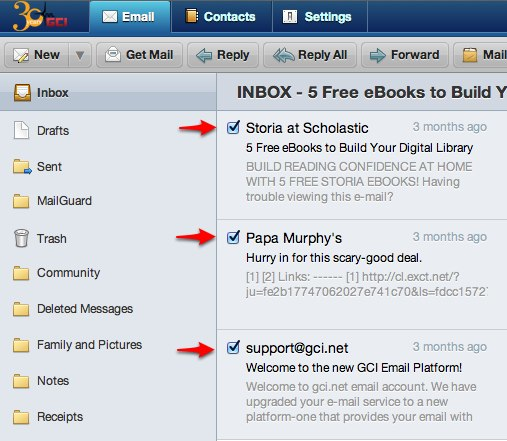This screenshot has width=507, height=441.
Task: Click the Inbox tray icon in sidebar
Action: (22, 92)
